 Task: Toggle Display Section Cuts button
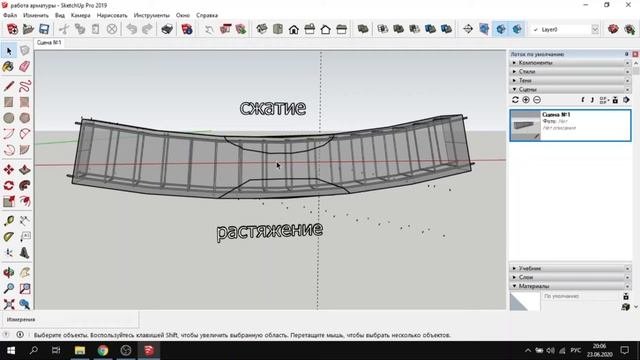click(x=500, y=29)
